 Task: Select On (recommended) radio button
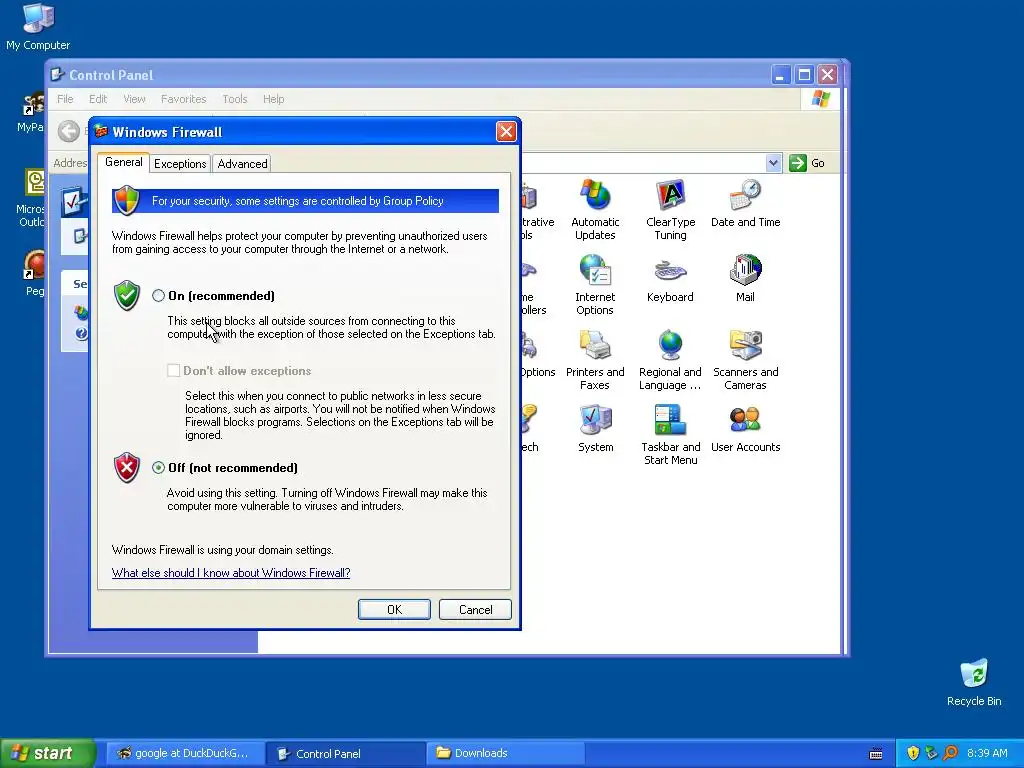point(158,296)
